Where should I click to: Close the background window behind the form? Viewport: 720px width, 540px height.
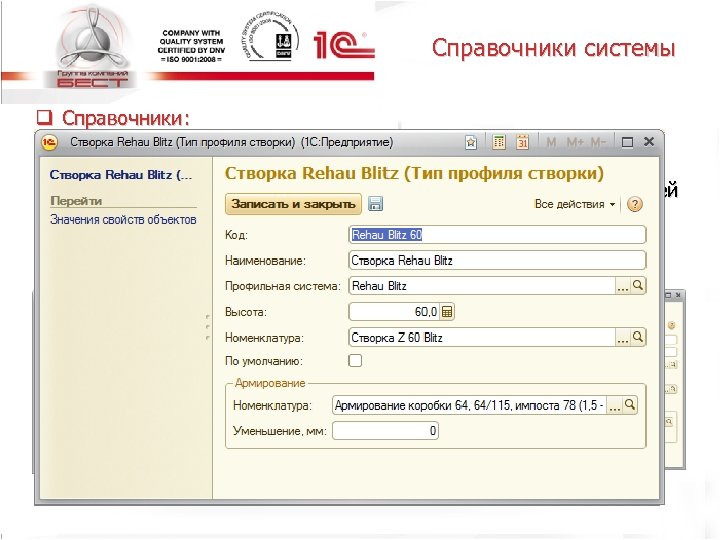[x=678, y=295]
